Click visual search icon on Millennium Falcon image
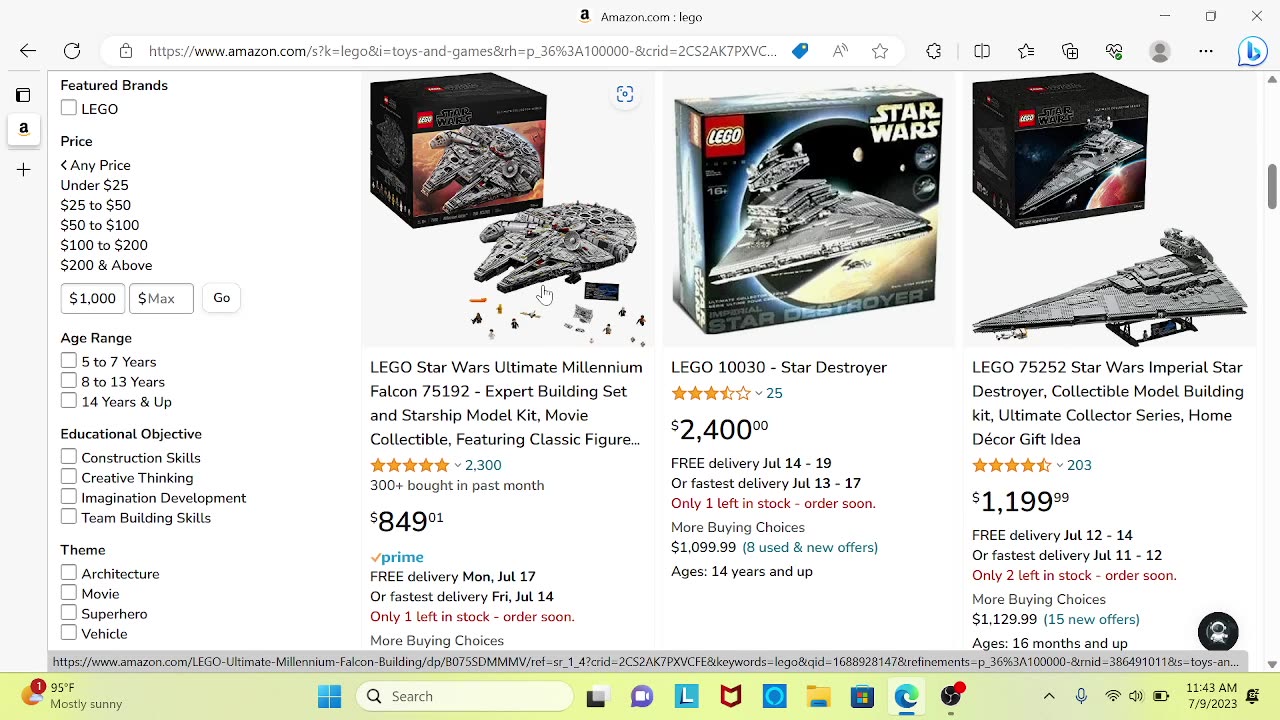Screen dimensions: 1280x720 pyautogui.click(x=625, y=94)
